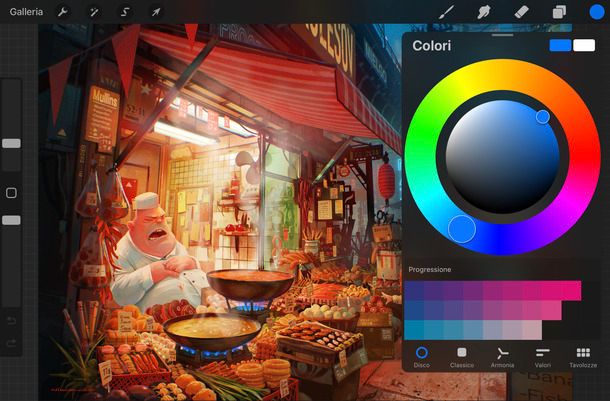The height and width of the screenshot is (401, 610).
Task: Tap the Colori panel grab handle
Action: coord(502,35)
